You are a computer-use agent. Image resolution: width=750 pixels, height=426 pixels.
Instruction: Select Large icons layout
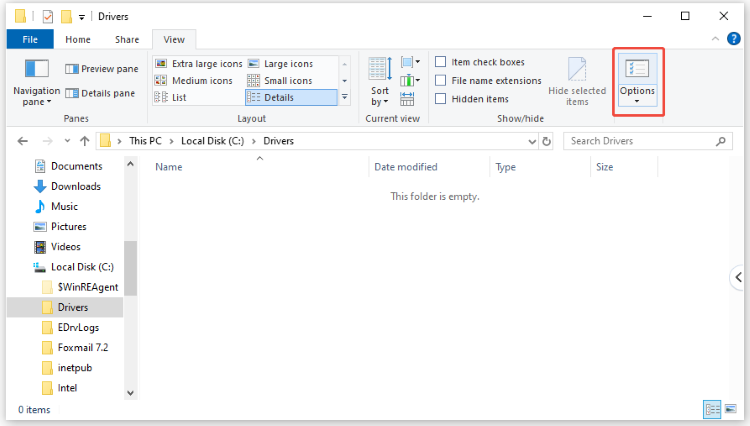[280, 64]
